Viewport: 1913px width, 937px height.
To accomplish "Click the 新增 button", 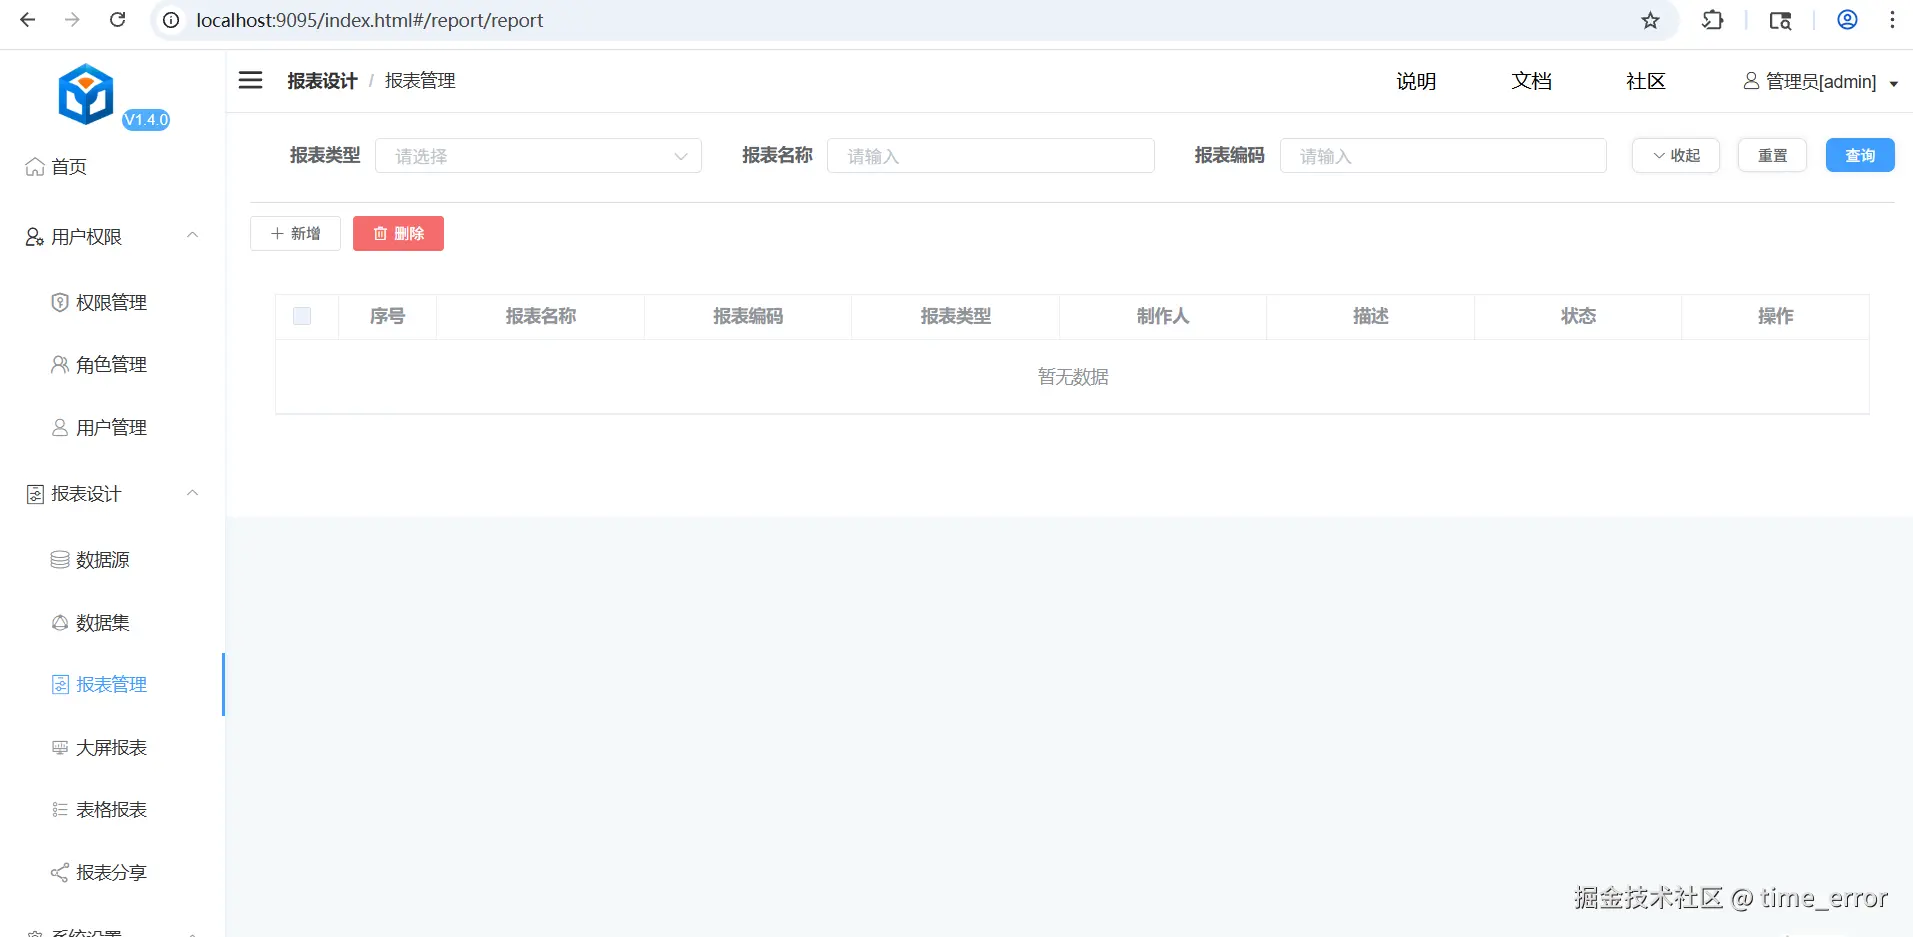I will pyautogui.click(x=295, y=233).
